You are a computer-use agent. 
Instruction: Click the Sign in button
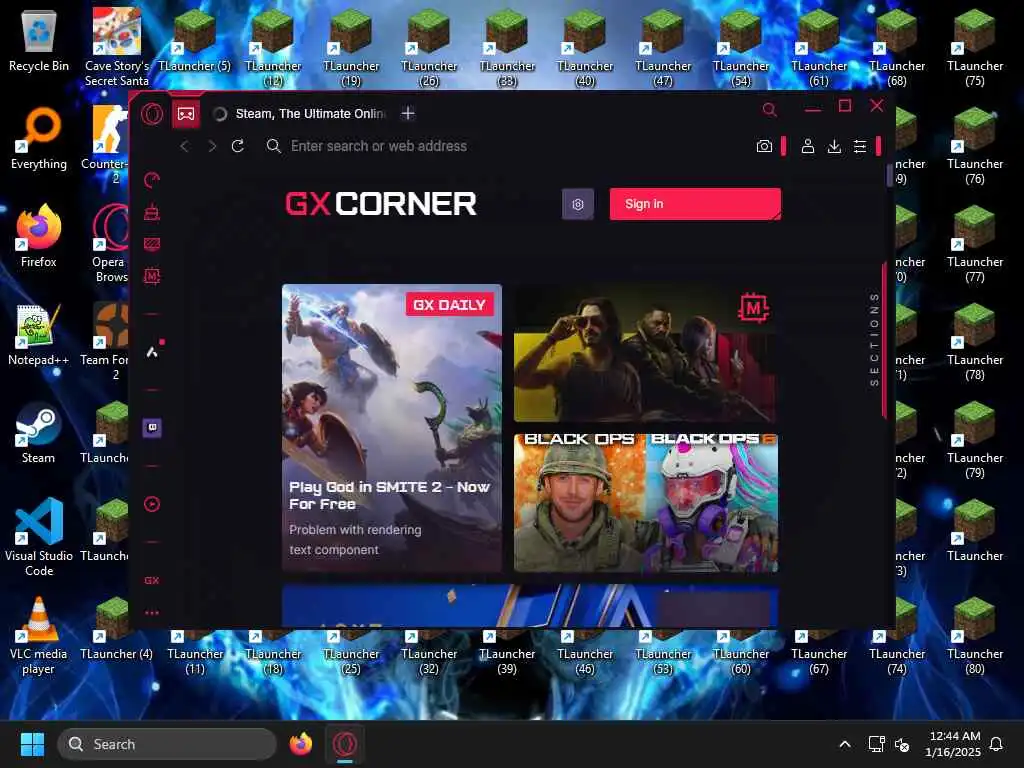point(695,204)
